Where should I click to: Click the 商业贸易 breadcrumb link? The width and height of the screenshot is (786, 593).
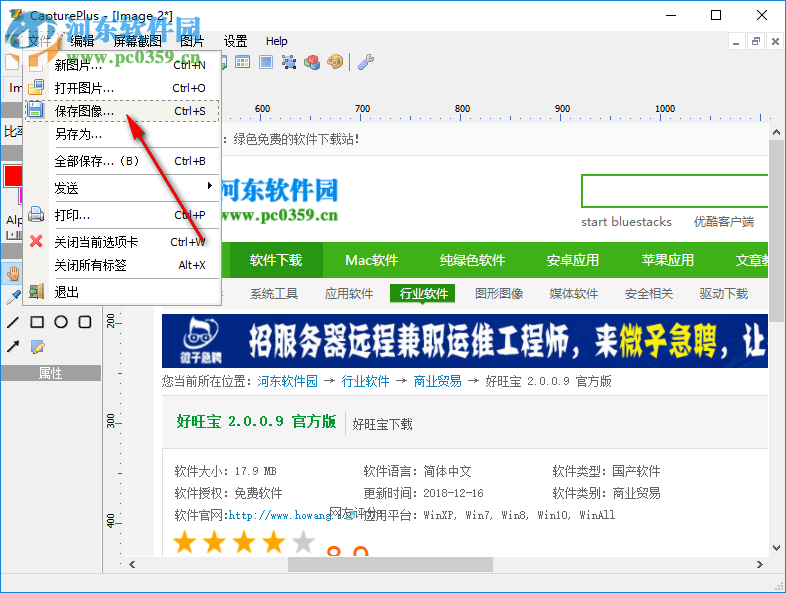pyautogui.click(x=437, y=381)
